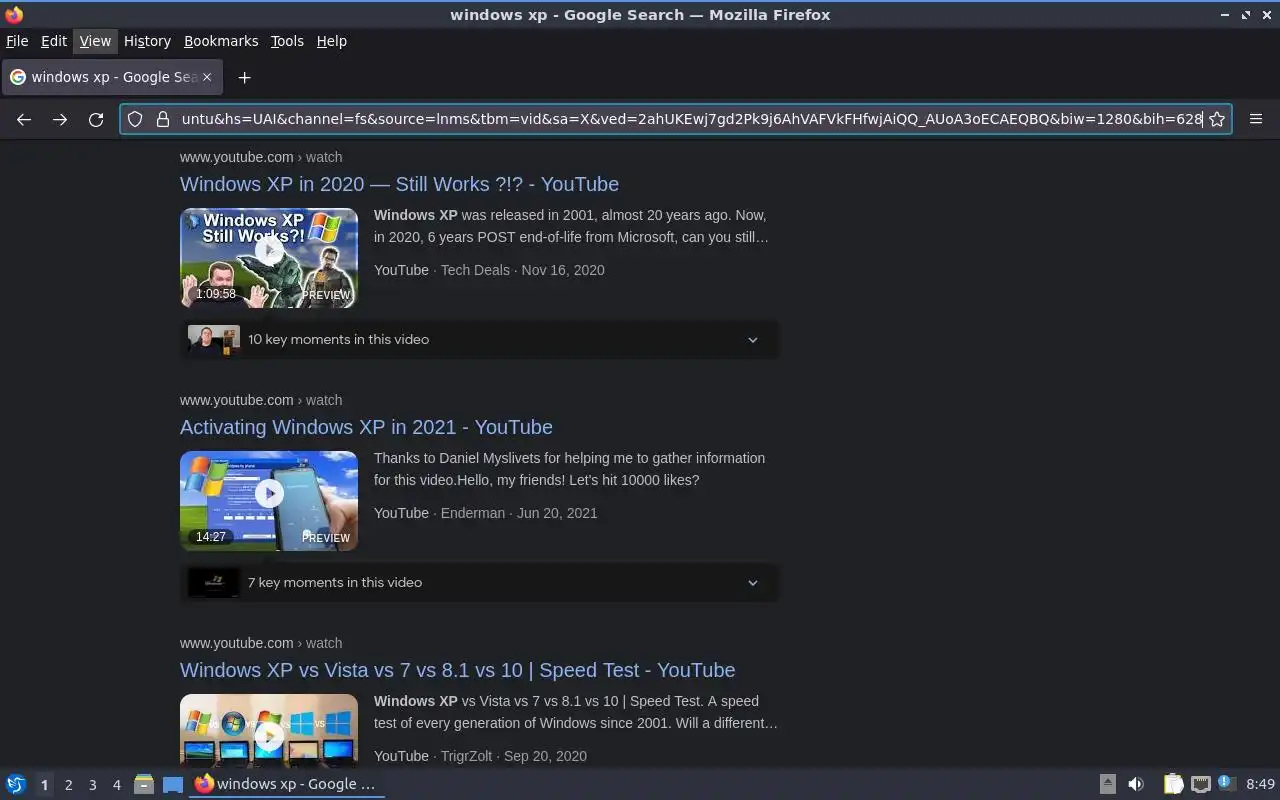The image size is (1280, 800).
Task: Click the removable media eject tray icon
Action: 1108,785
